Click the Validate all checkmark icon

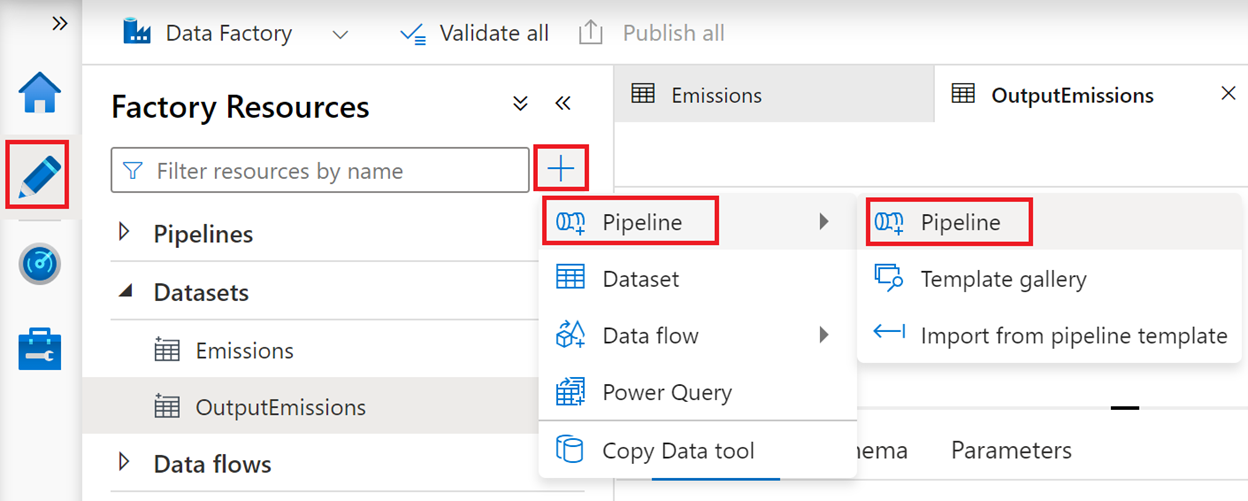point(412,33)
